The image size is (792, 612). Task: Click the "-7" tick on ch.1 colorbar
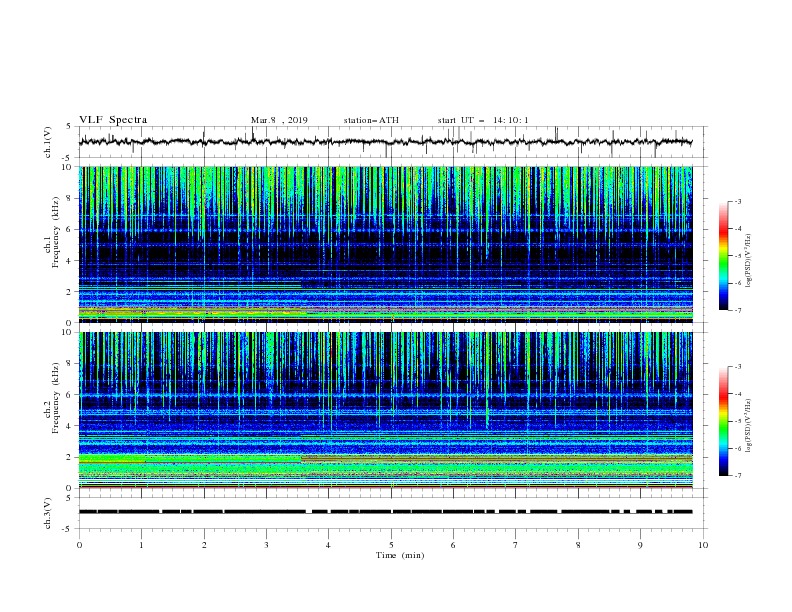click(x=737, y=311)
